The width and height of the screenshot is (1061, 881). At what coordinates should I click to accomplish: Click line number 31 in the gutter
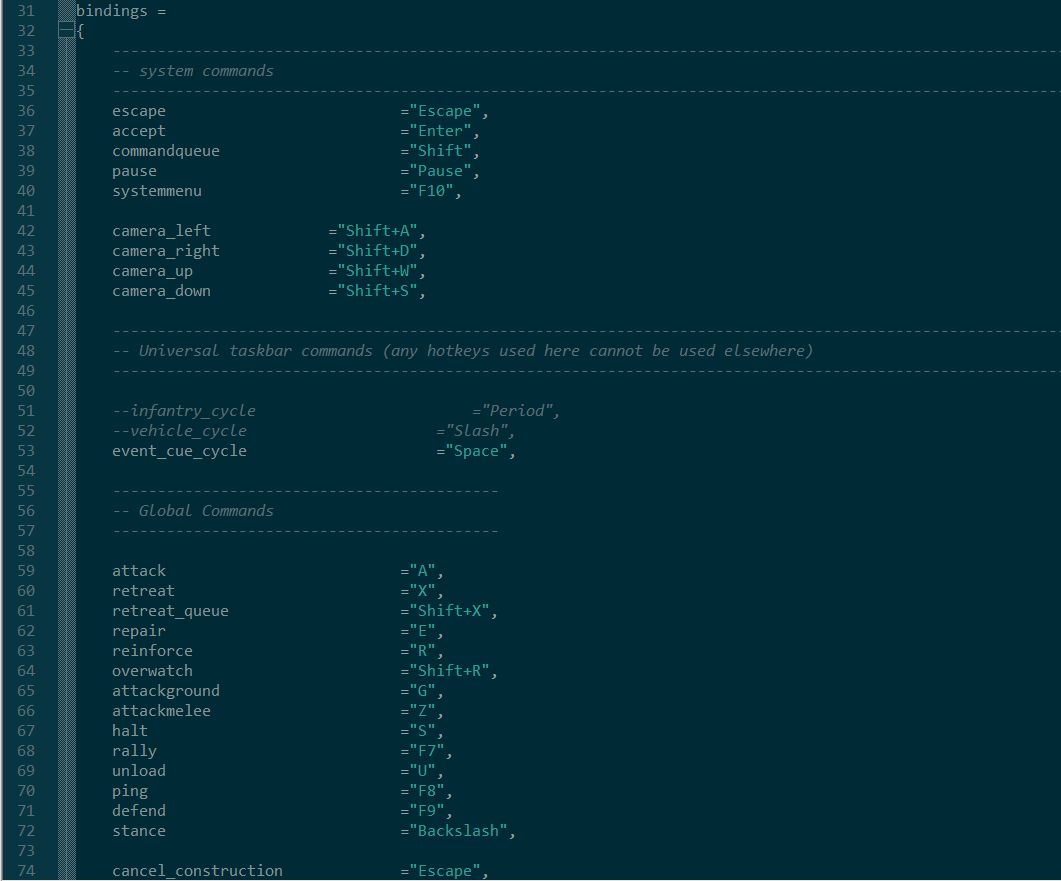[x=26, y=11]
